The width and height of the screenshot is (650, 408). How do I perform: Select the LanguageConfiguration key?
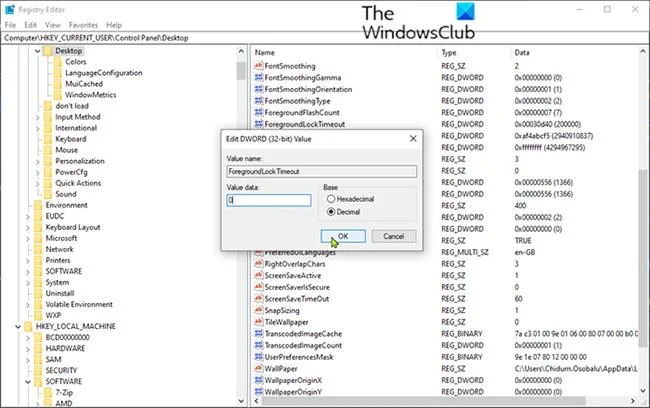104,73
